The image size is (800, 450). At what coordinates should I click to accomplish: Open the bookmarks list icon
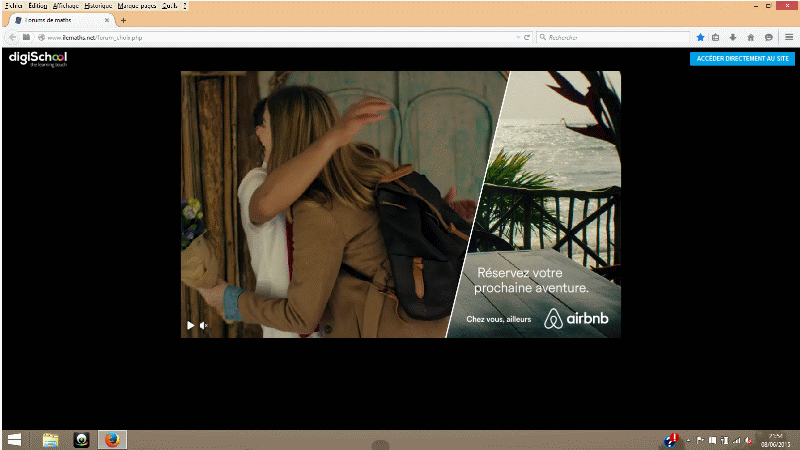coord(716,37)
